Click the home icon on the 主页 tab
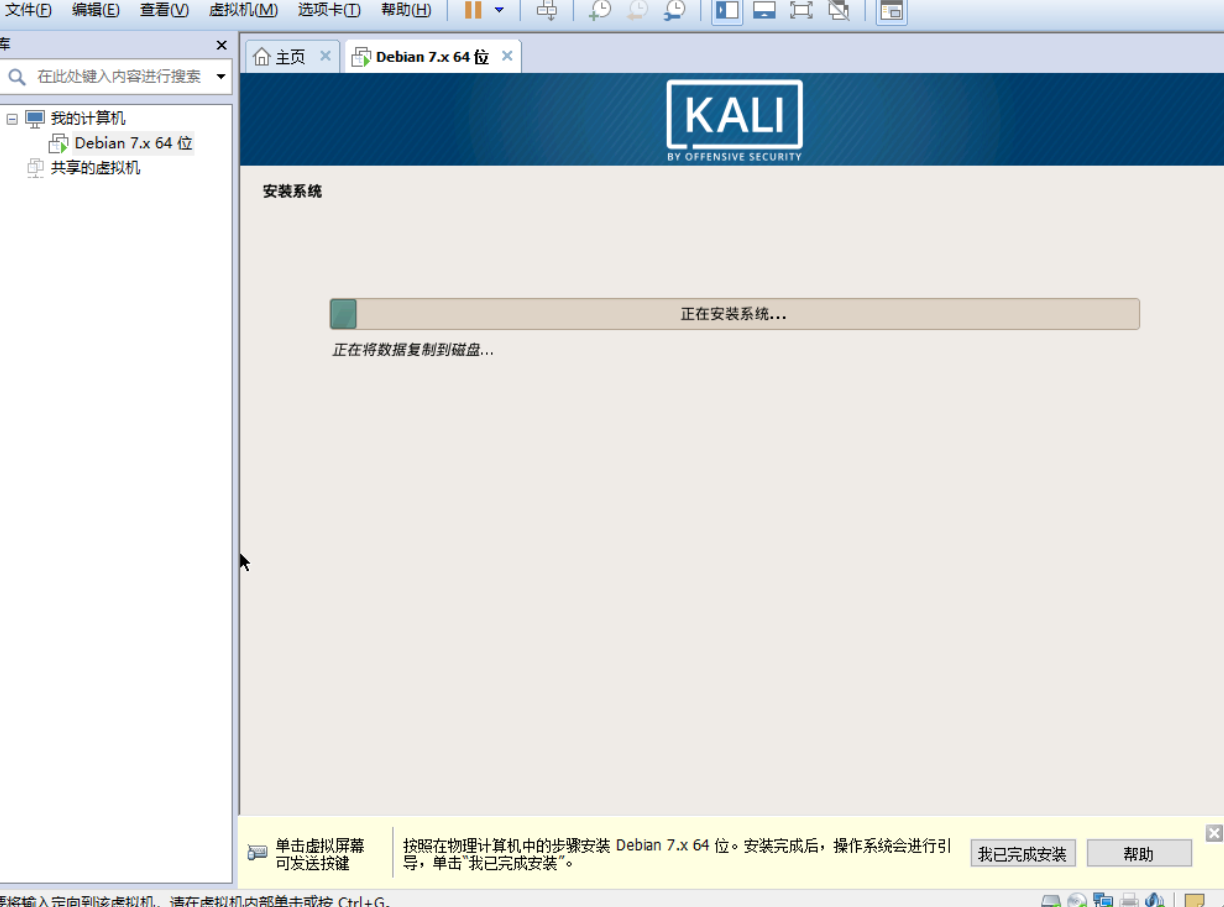The width and height of the screenshot is (1224, 907). tap(262, 57)
